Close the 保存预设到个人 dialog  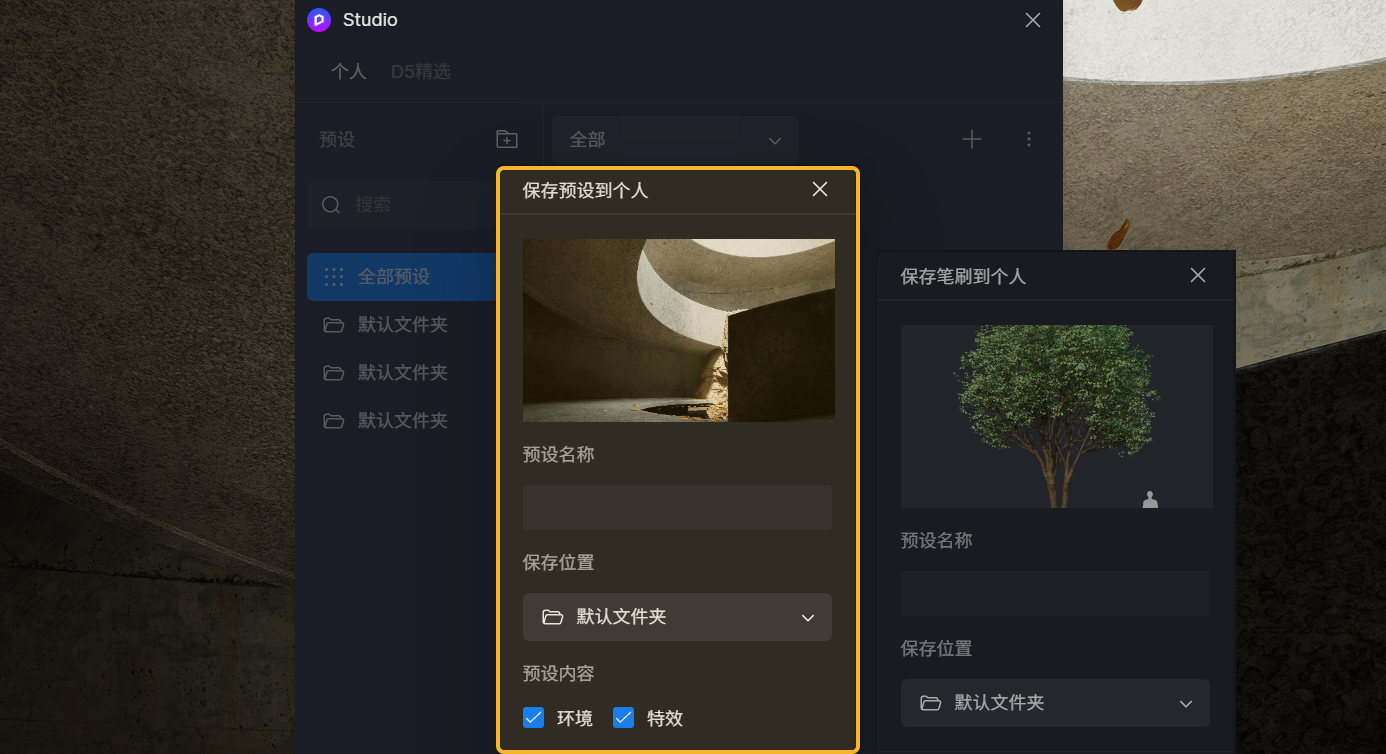(x=820, y=189)
